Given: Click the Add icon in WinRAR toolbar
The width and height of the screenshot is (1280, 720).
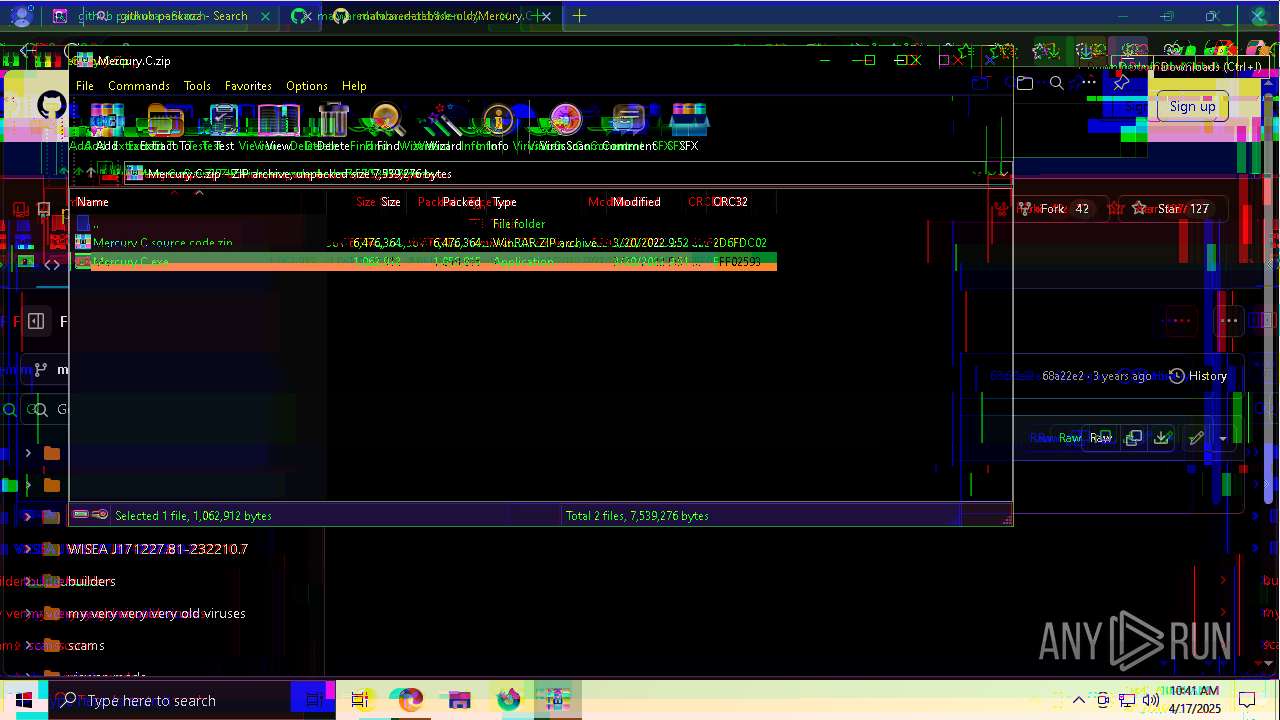Looking at the screenshot, I should [x=107, y=127].
